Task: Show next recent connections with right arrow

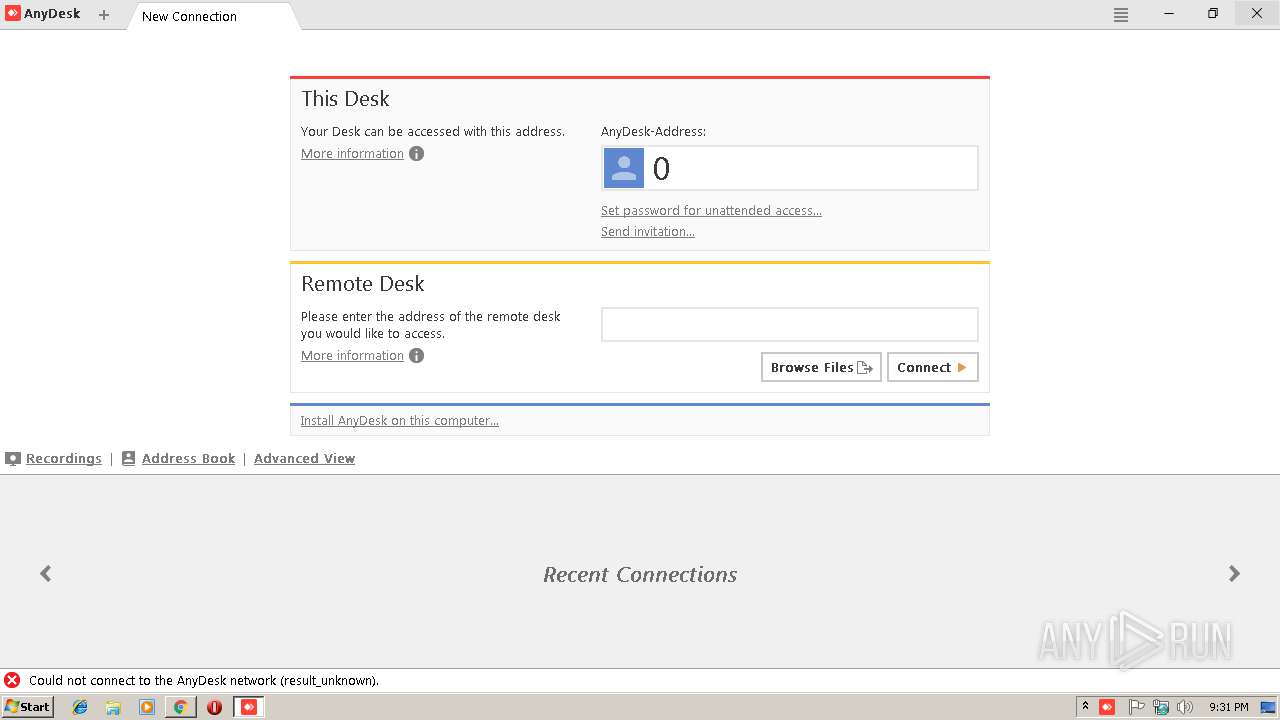Action: click(x=1234, y=573)
